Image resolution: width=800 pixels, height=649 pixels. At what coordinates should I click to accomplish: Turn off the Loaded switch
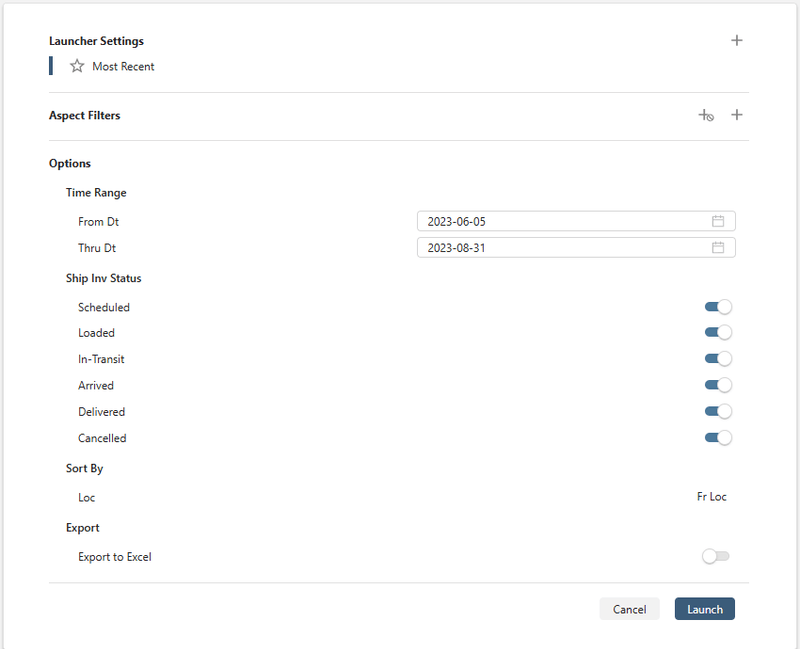[718, 332]
